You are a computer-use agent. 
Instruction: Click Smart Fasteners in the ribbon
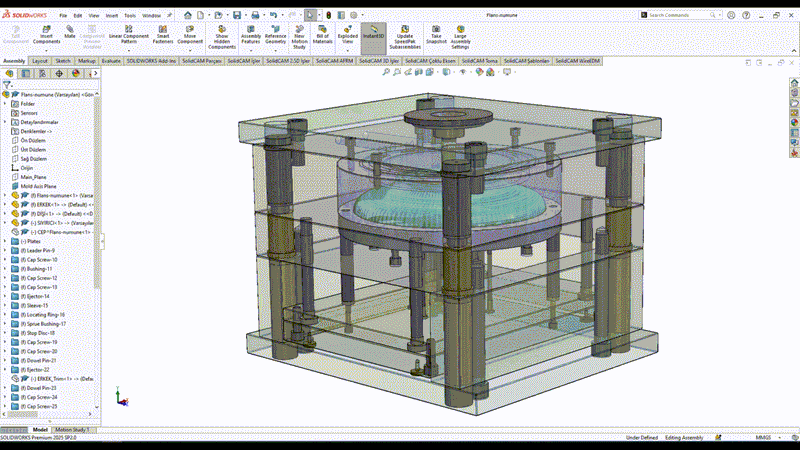click(163, 34)
